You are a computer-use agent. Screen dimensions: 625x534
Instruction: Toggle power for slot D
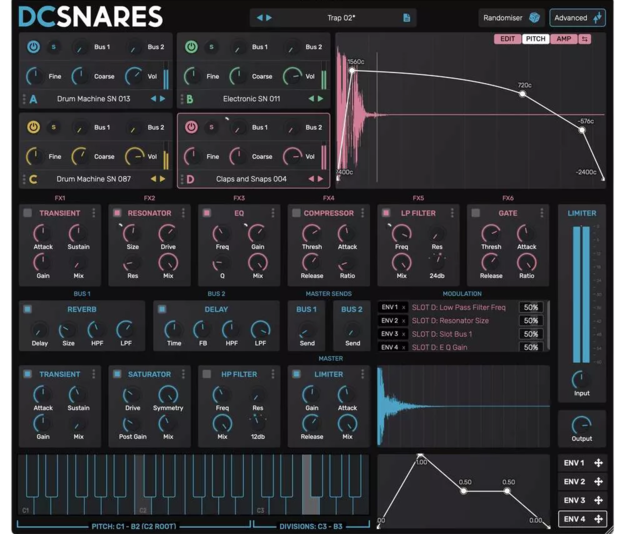coord(191,127)
